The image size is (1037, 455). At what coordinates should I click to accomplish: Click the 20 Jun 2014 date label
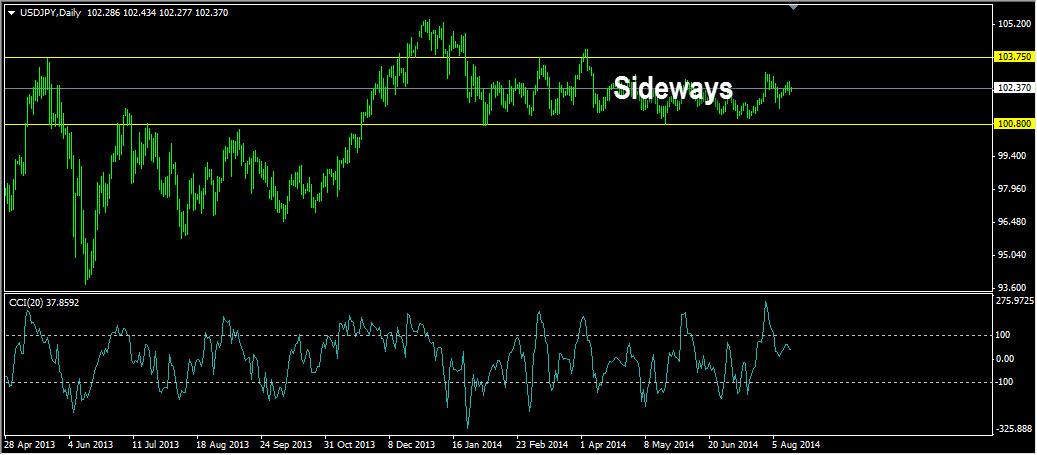(x=734, y=445)
